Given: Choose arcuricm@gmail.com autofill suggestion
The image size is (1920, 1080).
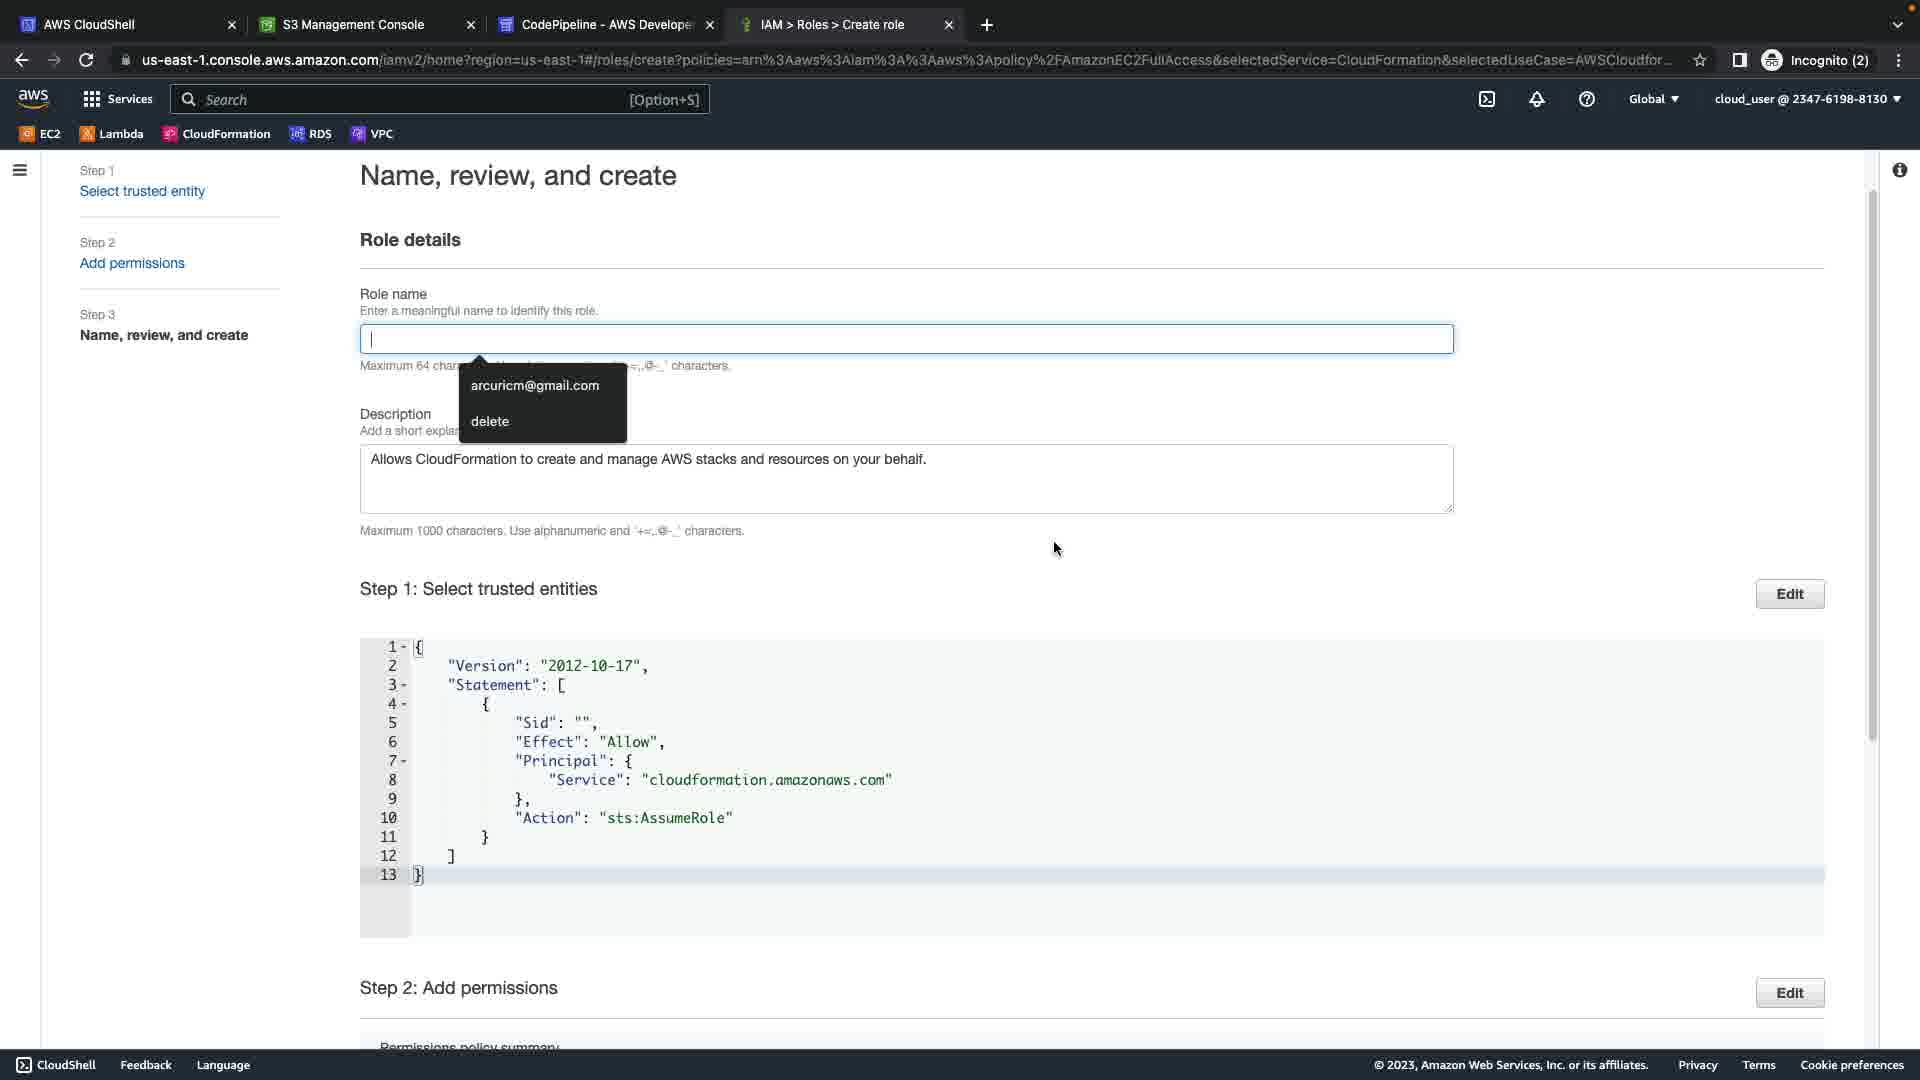Looking at the screenshot, I should (535, 385).
